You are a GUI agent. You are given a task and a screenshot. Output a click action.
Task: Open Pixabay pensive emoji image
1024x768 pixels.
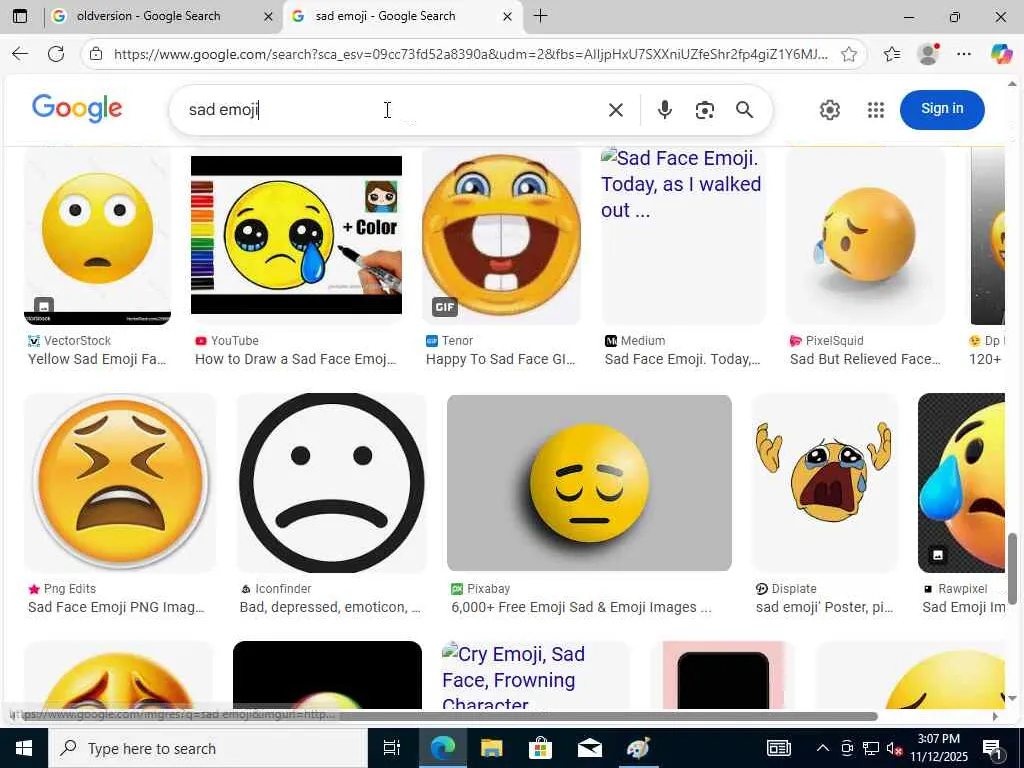(x=589, y=483)
